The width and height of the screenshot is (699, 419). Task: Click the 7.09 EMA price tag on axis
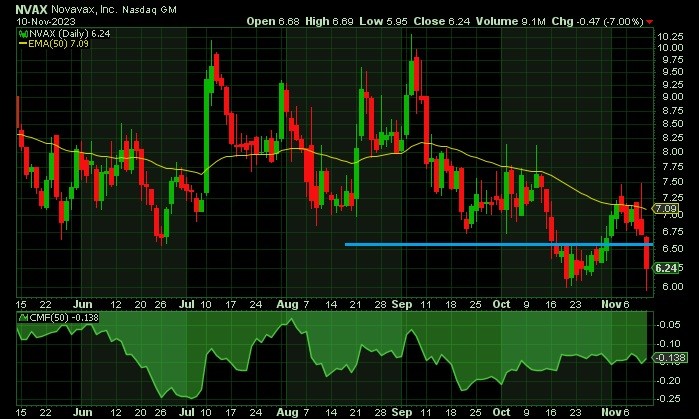(x=666, y=209)
